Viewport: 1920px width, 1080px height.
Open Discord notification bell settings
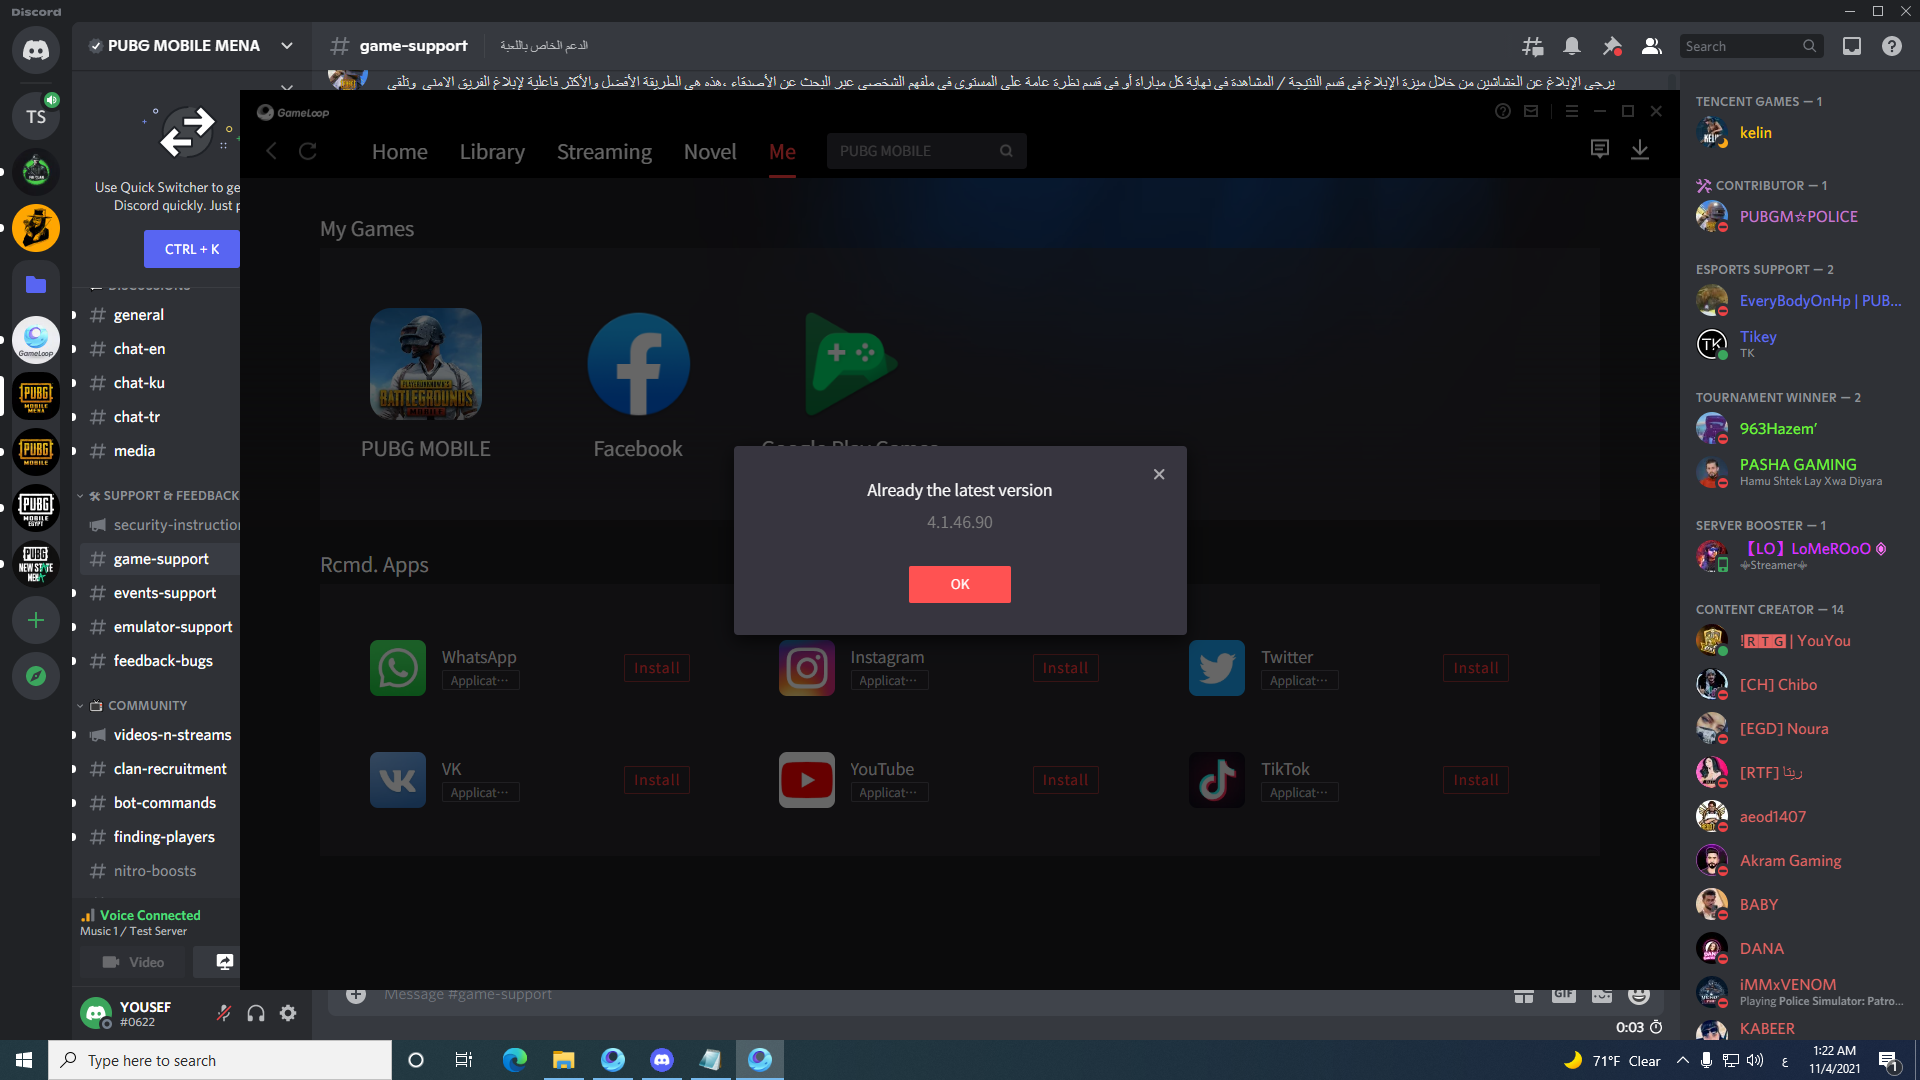point(1572,46)
